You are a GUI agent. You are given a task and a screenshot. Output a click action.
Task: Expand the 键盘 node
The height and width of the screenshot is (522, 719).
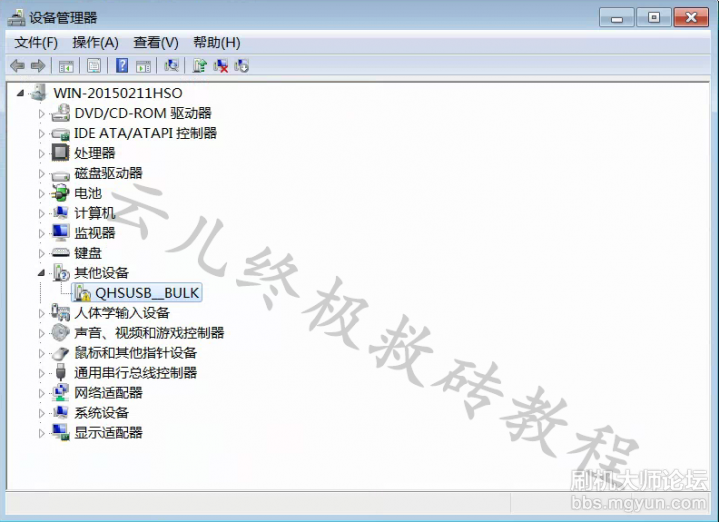[42, 253]
